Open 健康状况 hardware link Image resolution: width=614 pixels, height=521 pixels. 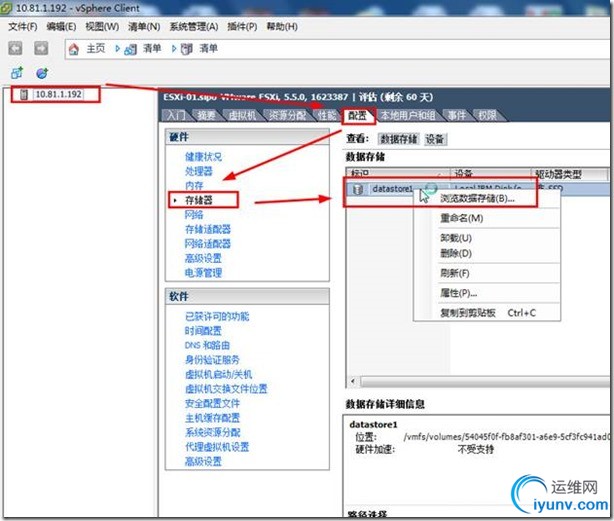point(203,157)
